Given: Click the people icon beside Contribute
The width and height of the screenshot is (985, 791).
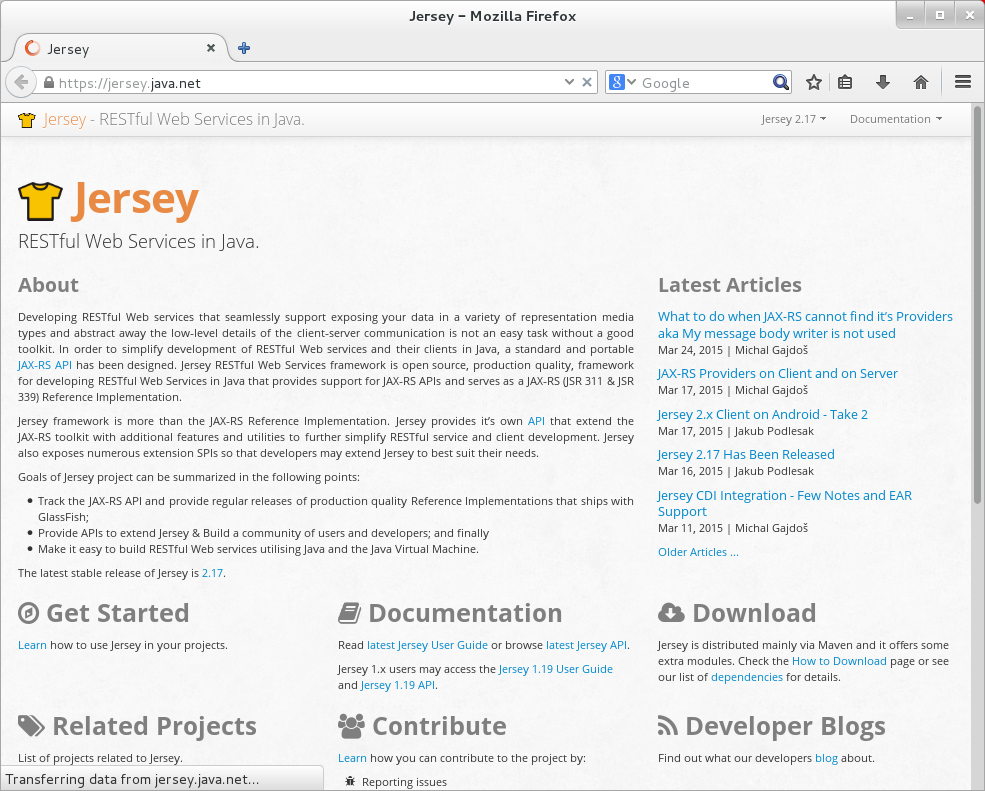Looking at the screenshot, I should pos(351,726).
